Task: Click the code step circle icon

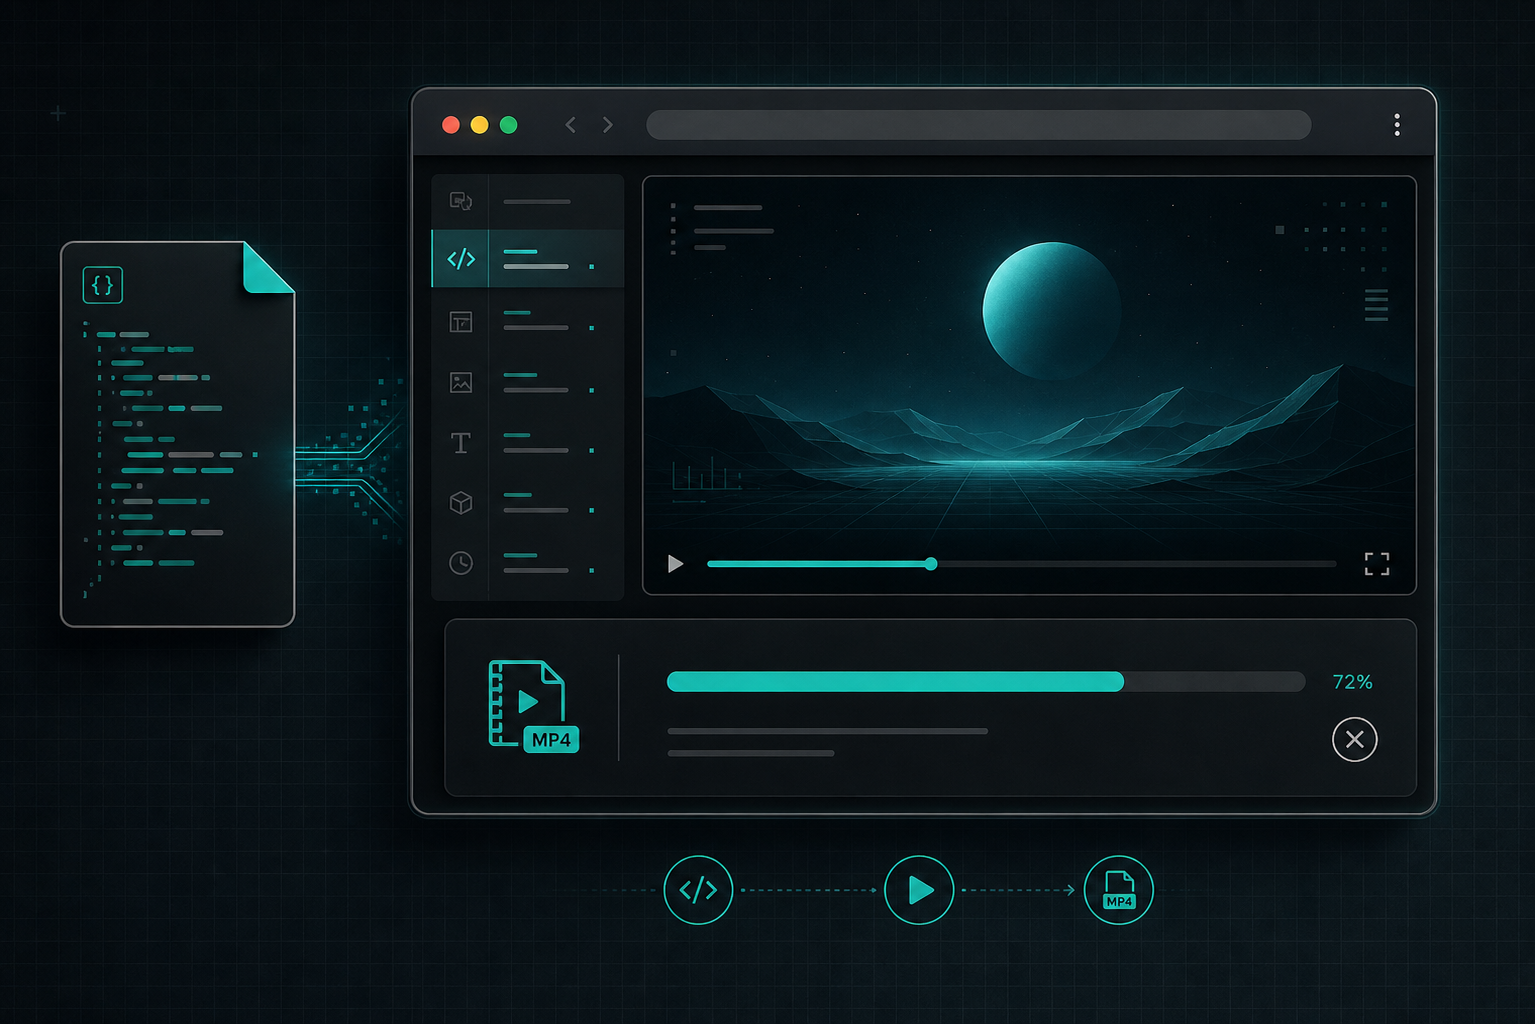Action: tap(698, 890)
